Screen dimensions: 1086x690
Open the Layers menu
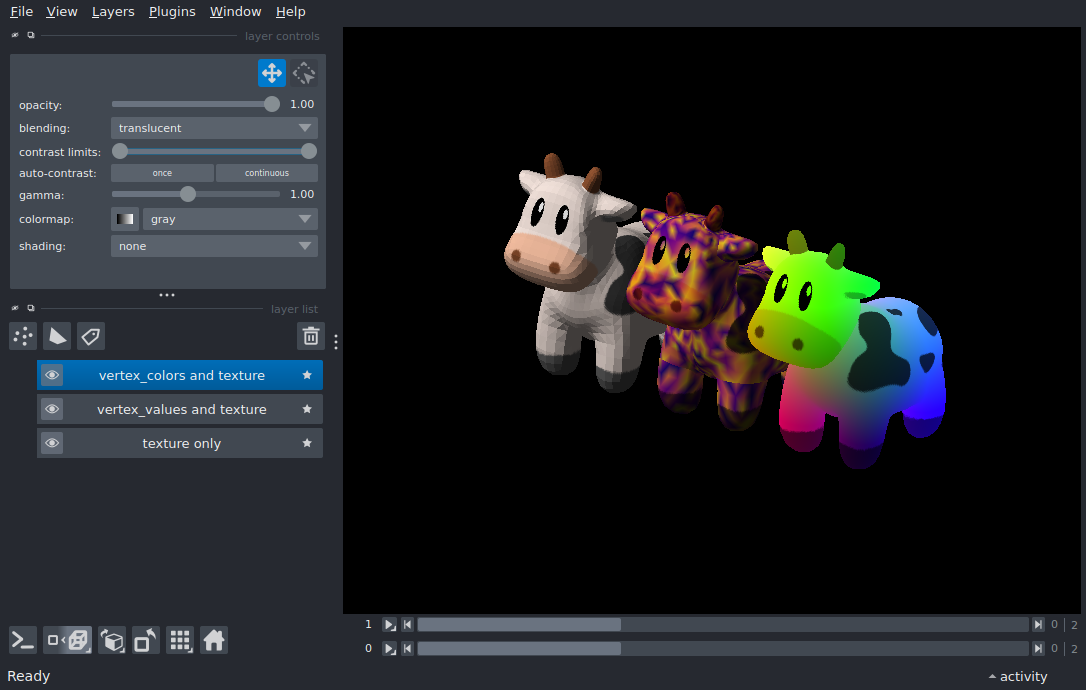113,12
